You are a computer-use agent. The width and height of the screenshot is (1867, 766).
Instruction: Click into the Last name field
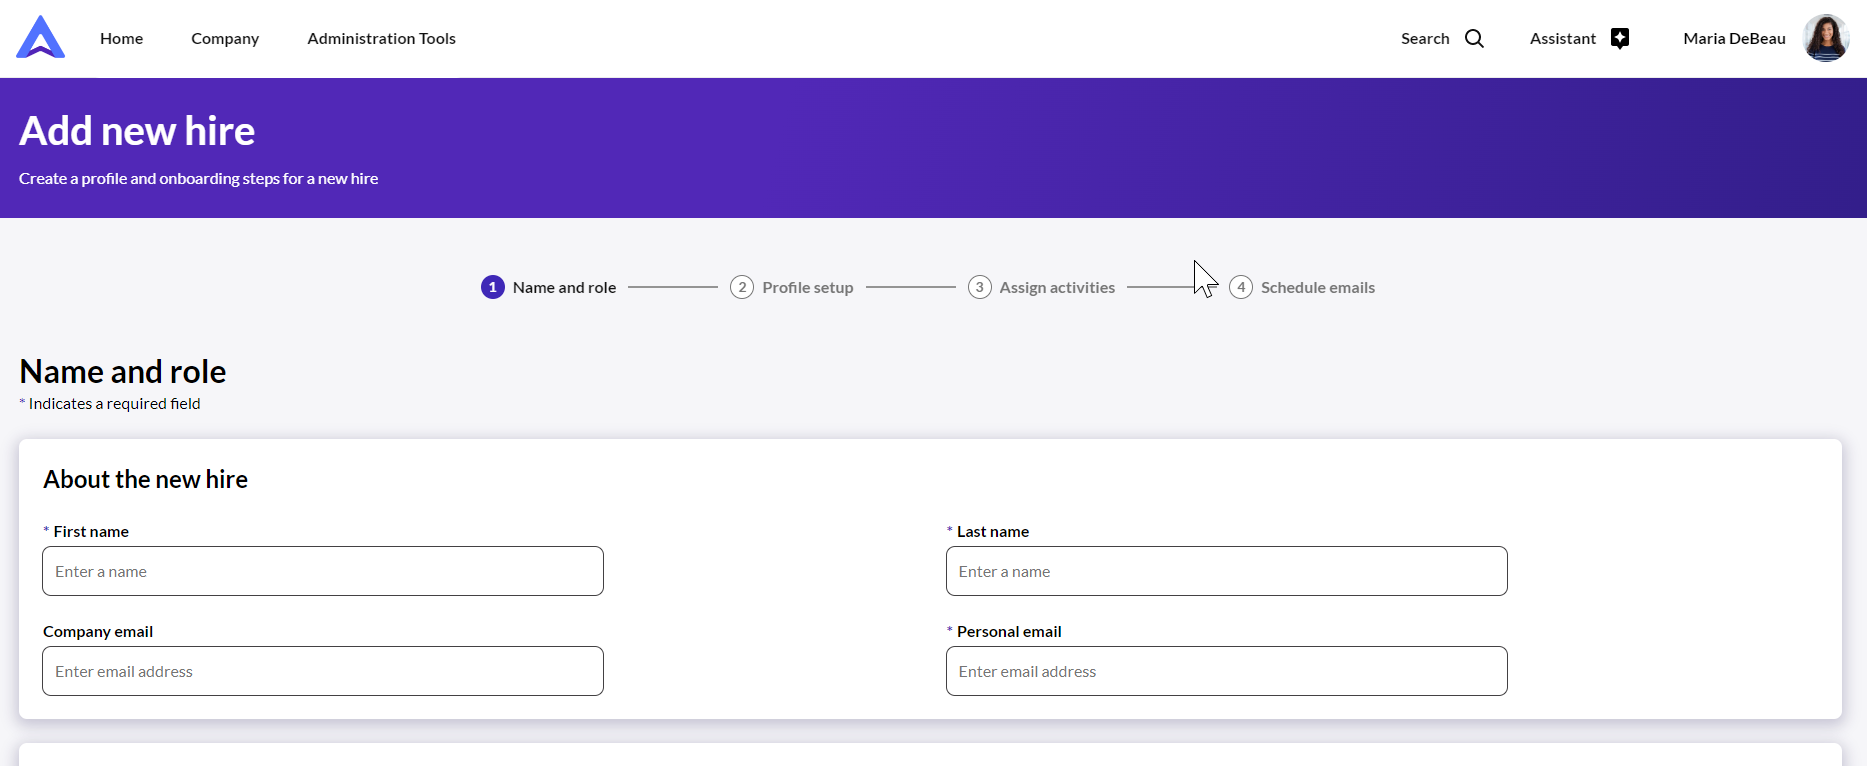(1226, 571)
